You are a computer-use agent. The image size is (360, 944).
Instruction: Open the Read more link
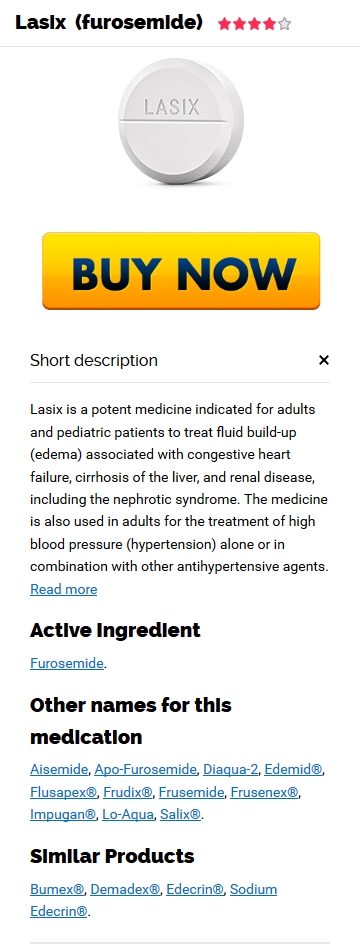tap(63, 589)
